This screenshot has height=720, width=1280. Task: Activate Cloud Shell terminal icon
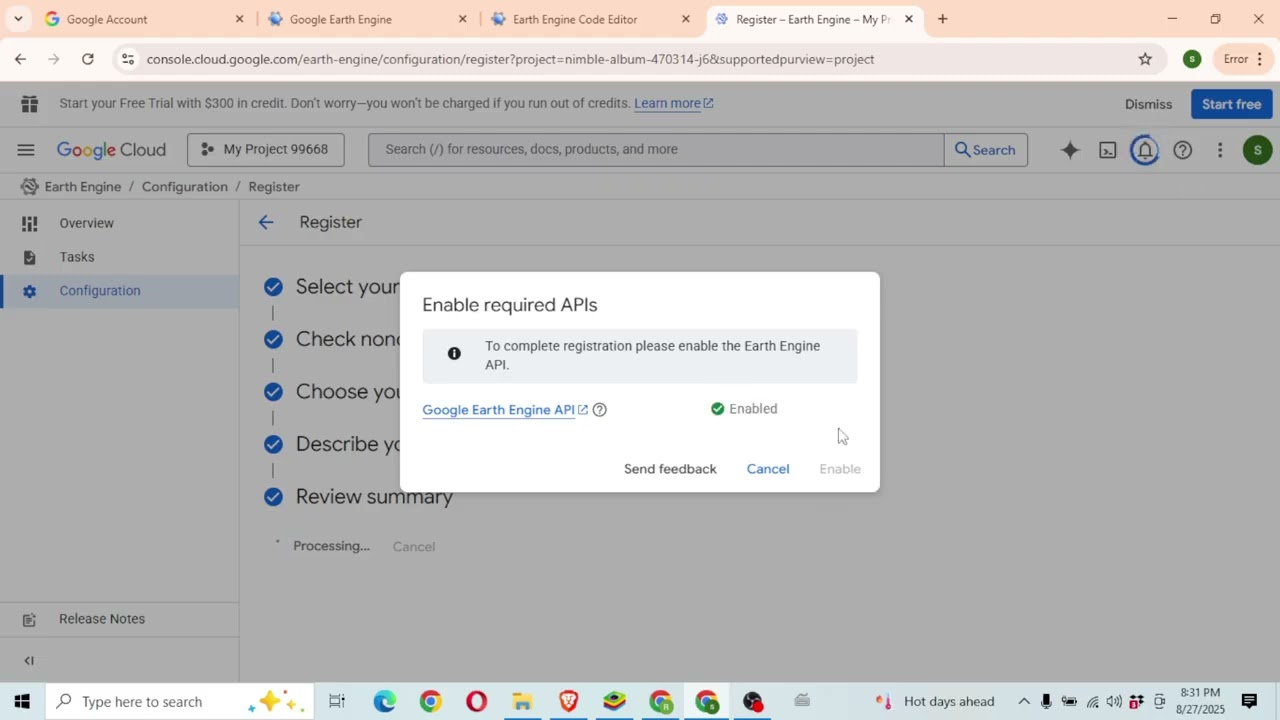1108,150
